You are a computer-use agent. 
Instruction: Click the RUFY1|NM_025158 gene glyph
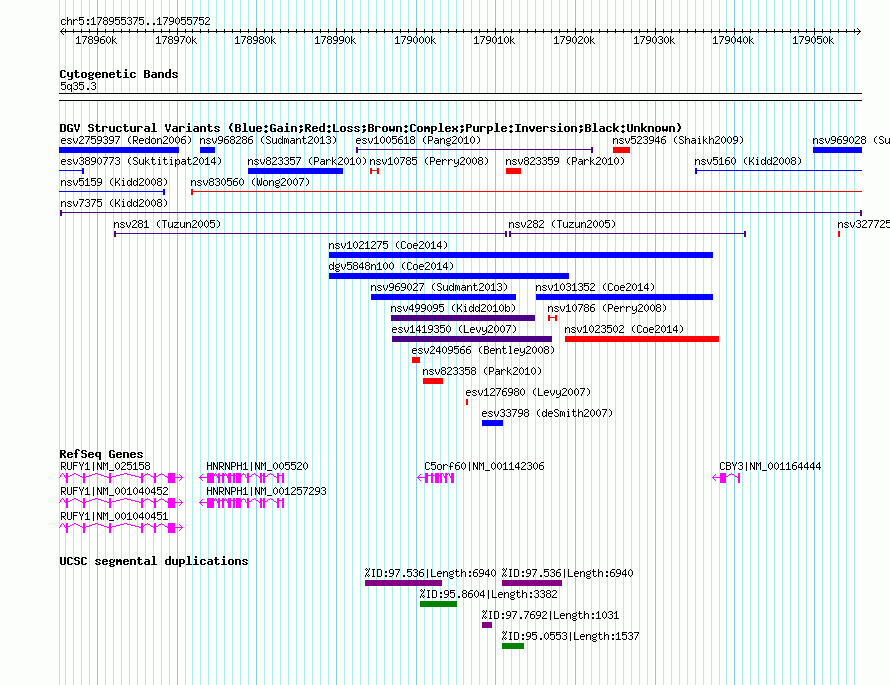coord(121,478)
